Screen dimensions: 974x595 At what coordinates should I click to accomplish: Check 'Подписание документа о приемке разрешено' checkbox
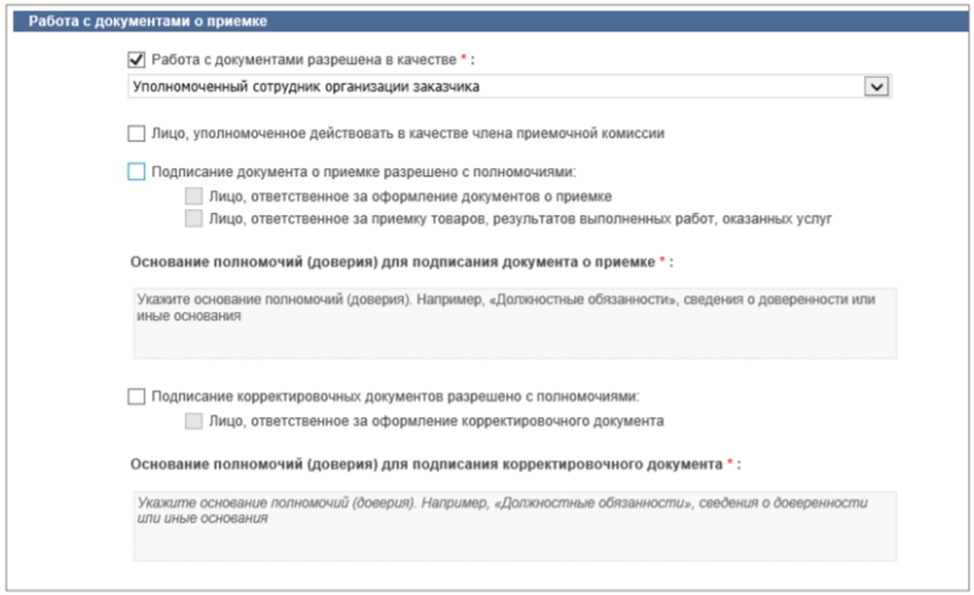(138, 171)
